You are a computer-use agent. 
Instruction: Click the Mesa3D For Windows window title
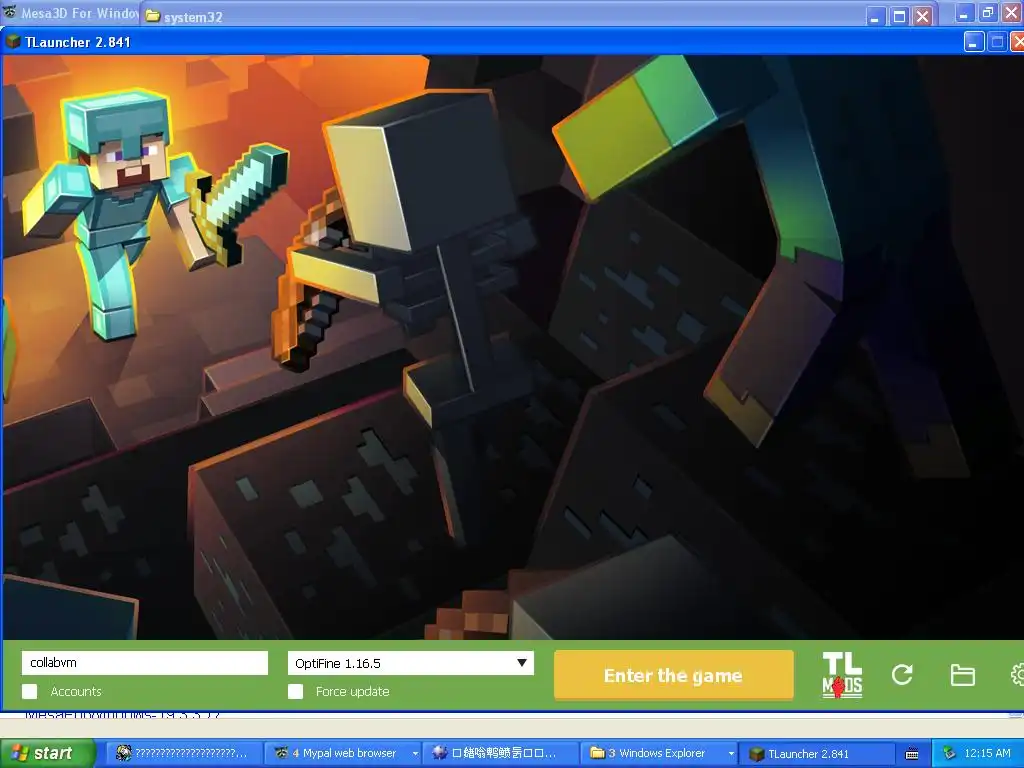tap(79, 13)
